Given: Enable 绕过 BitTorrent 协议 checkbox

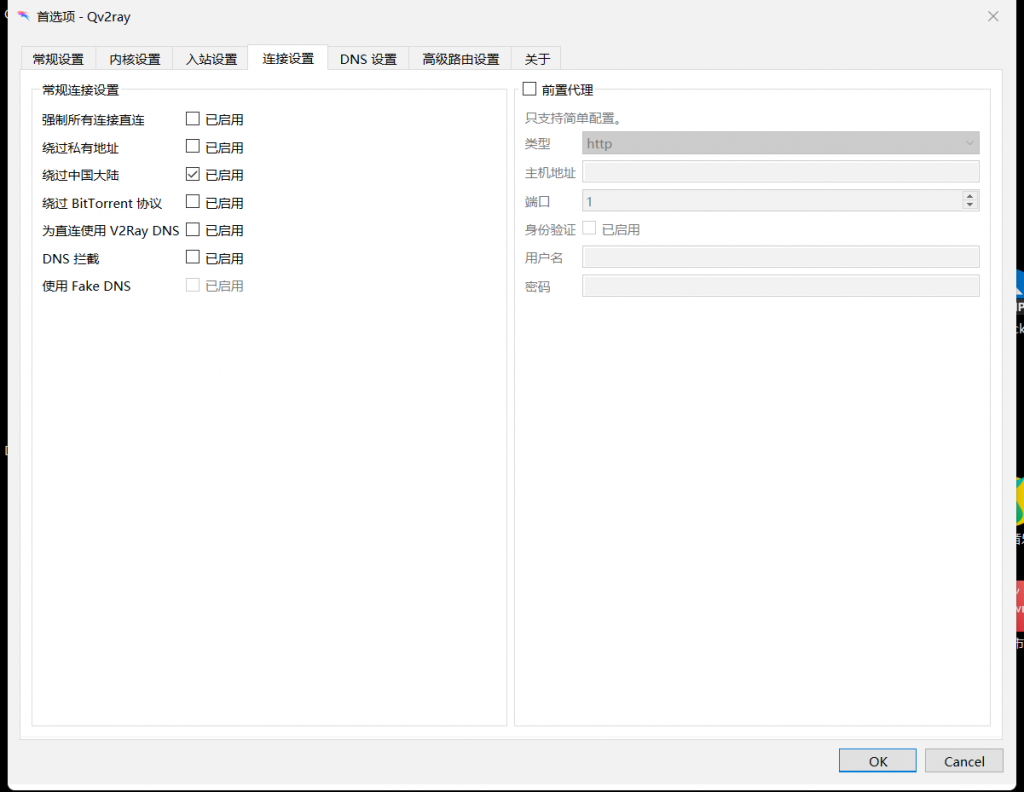Looking at the screenshot, I should click(193, 202).
